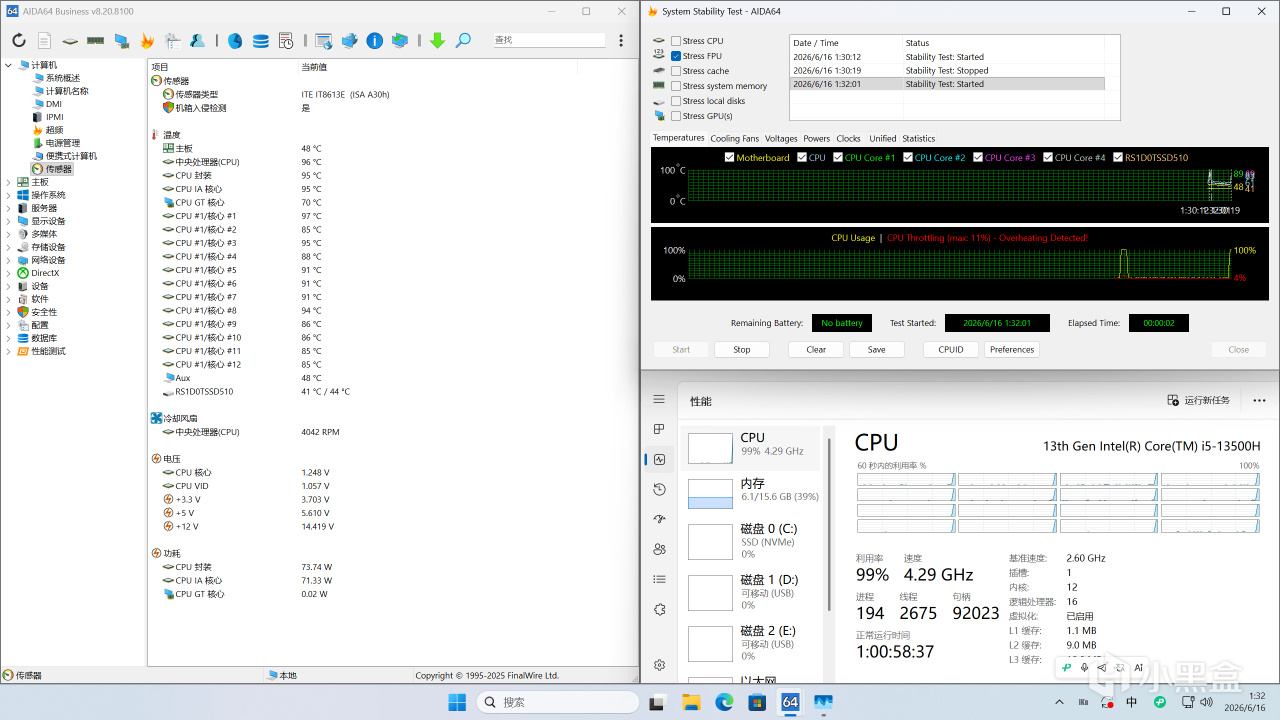Switch to the Clocks tab
Image resolution: width=1280 pixels, height=720 pixels.
click(x=848, y=139)
